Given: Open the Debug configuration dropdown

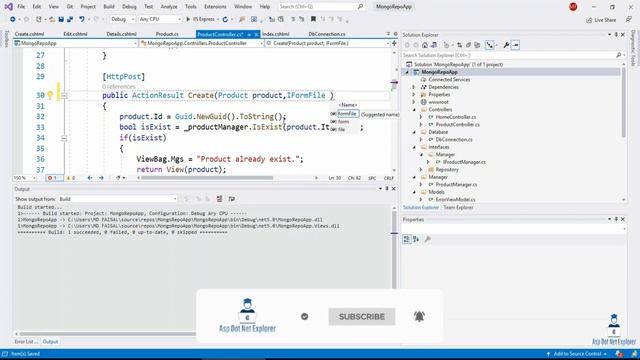Looking at the screenshot, I should (122, 19).
